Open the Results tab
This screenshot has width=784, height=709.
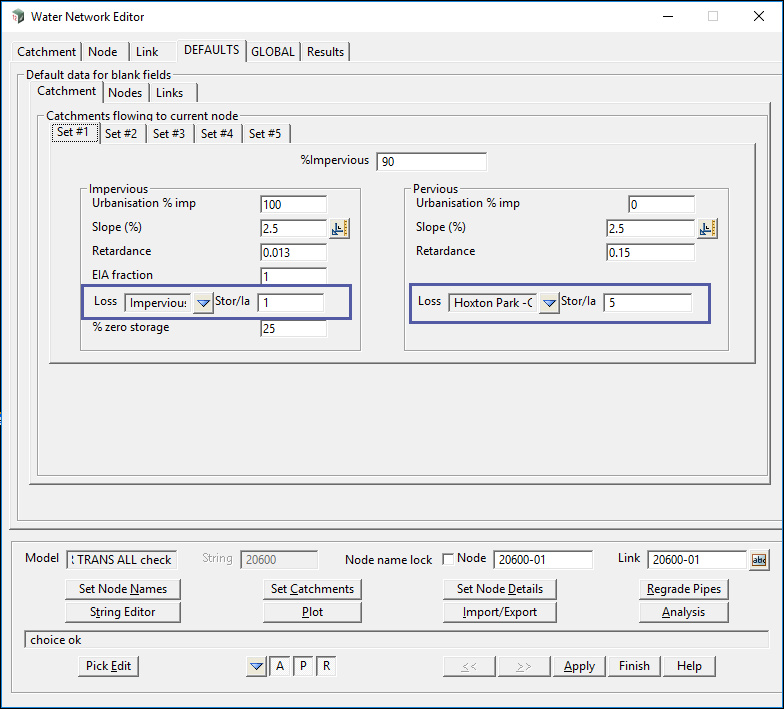click(x=325, y=52)
